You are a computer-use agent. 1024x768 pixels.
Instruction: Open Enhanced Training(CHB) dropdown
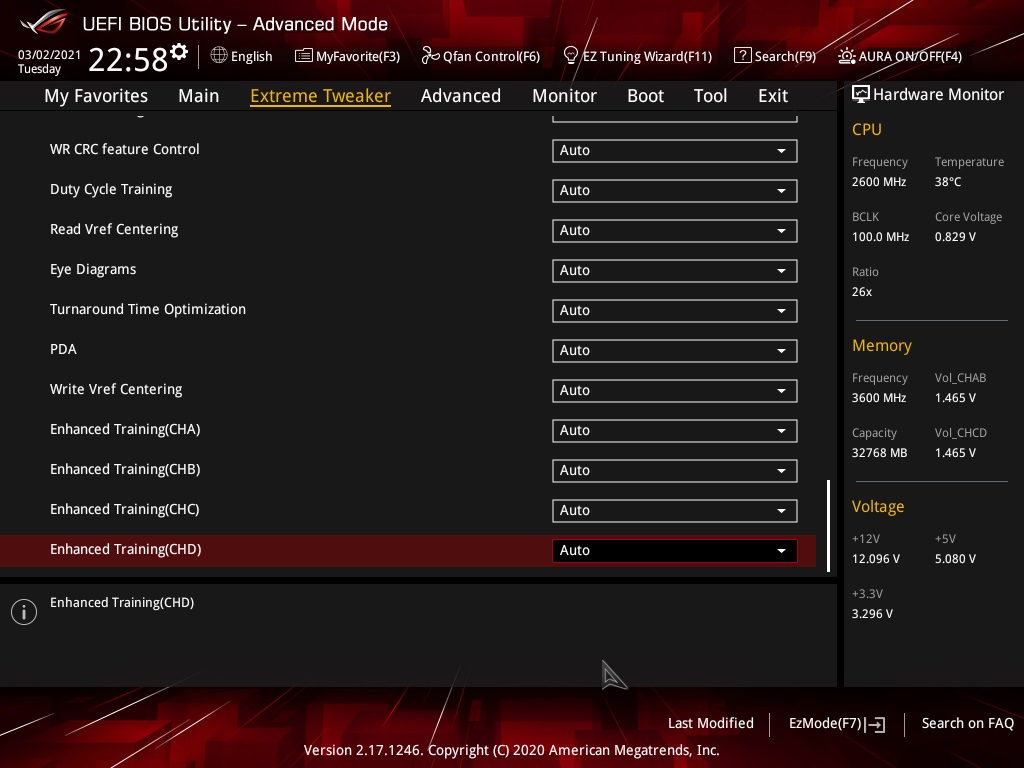(x=675, y=470)
